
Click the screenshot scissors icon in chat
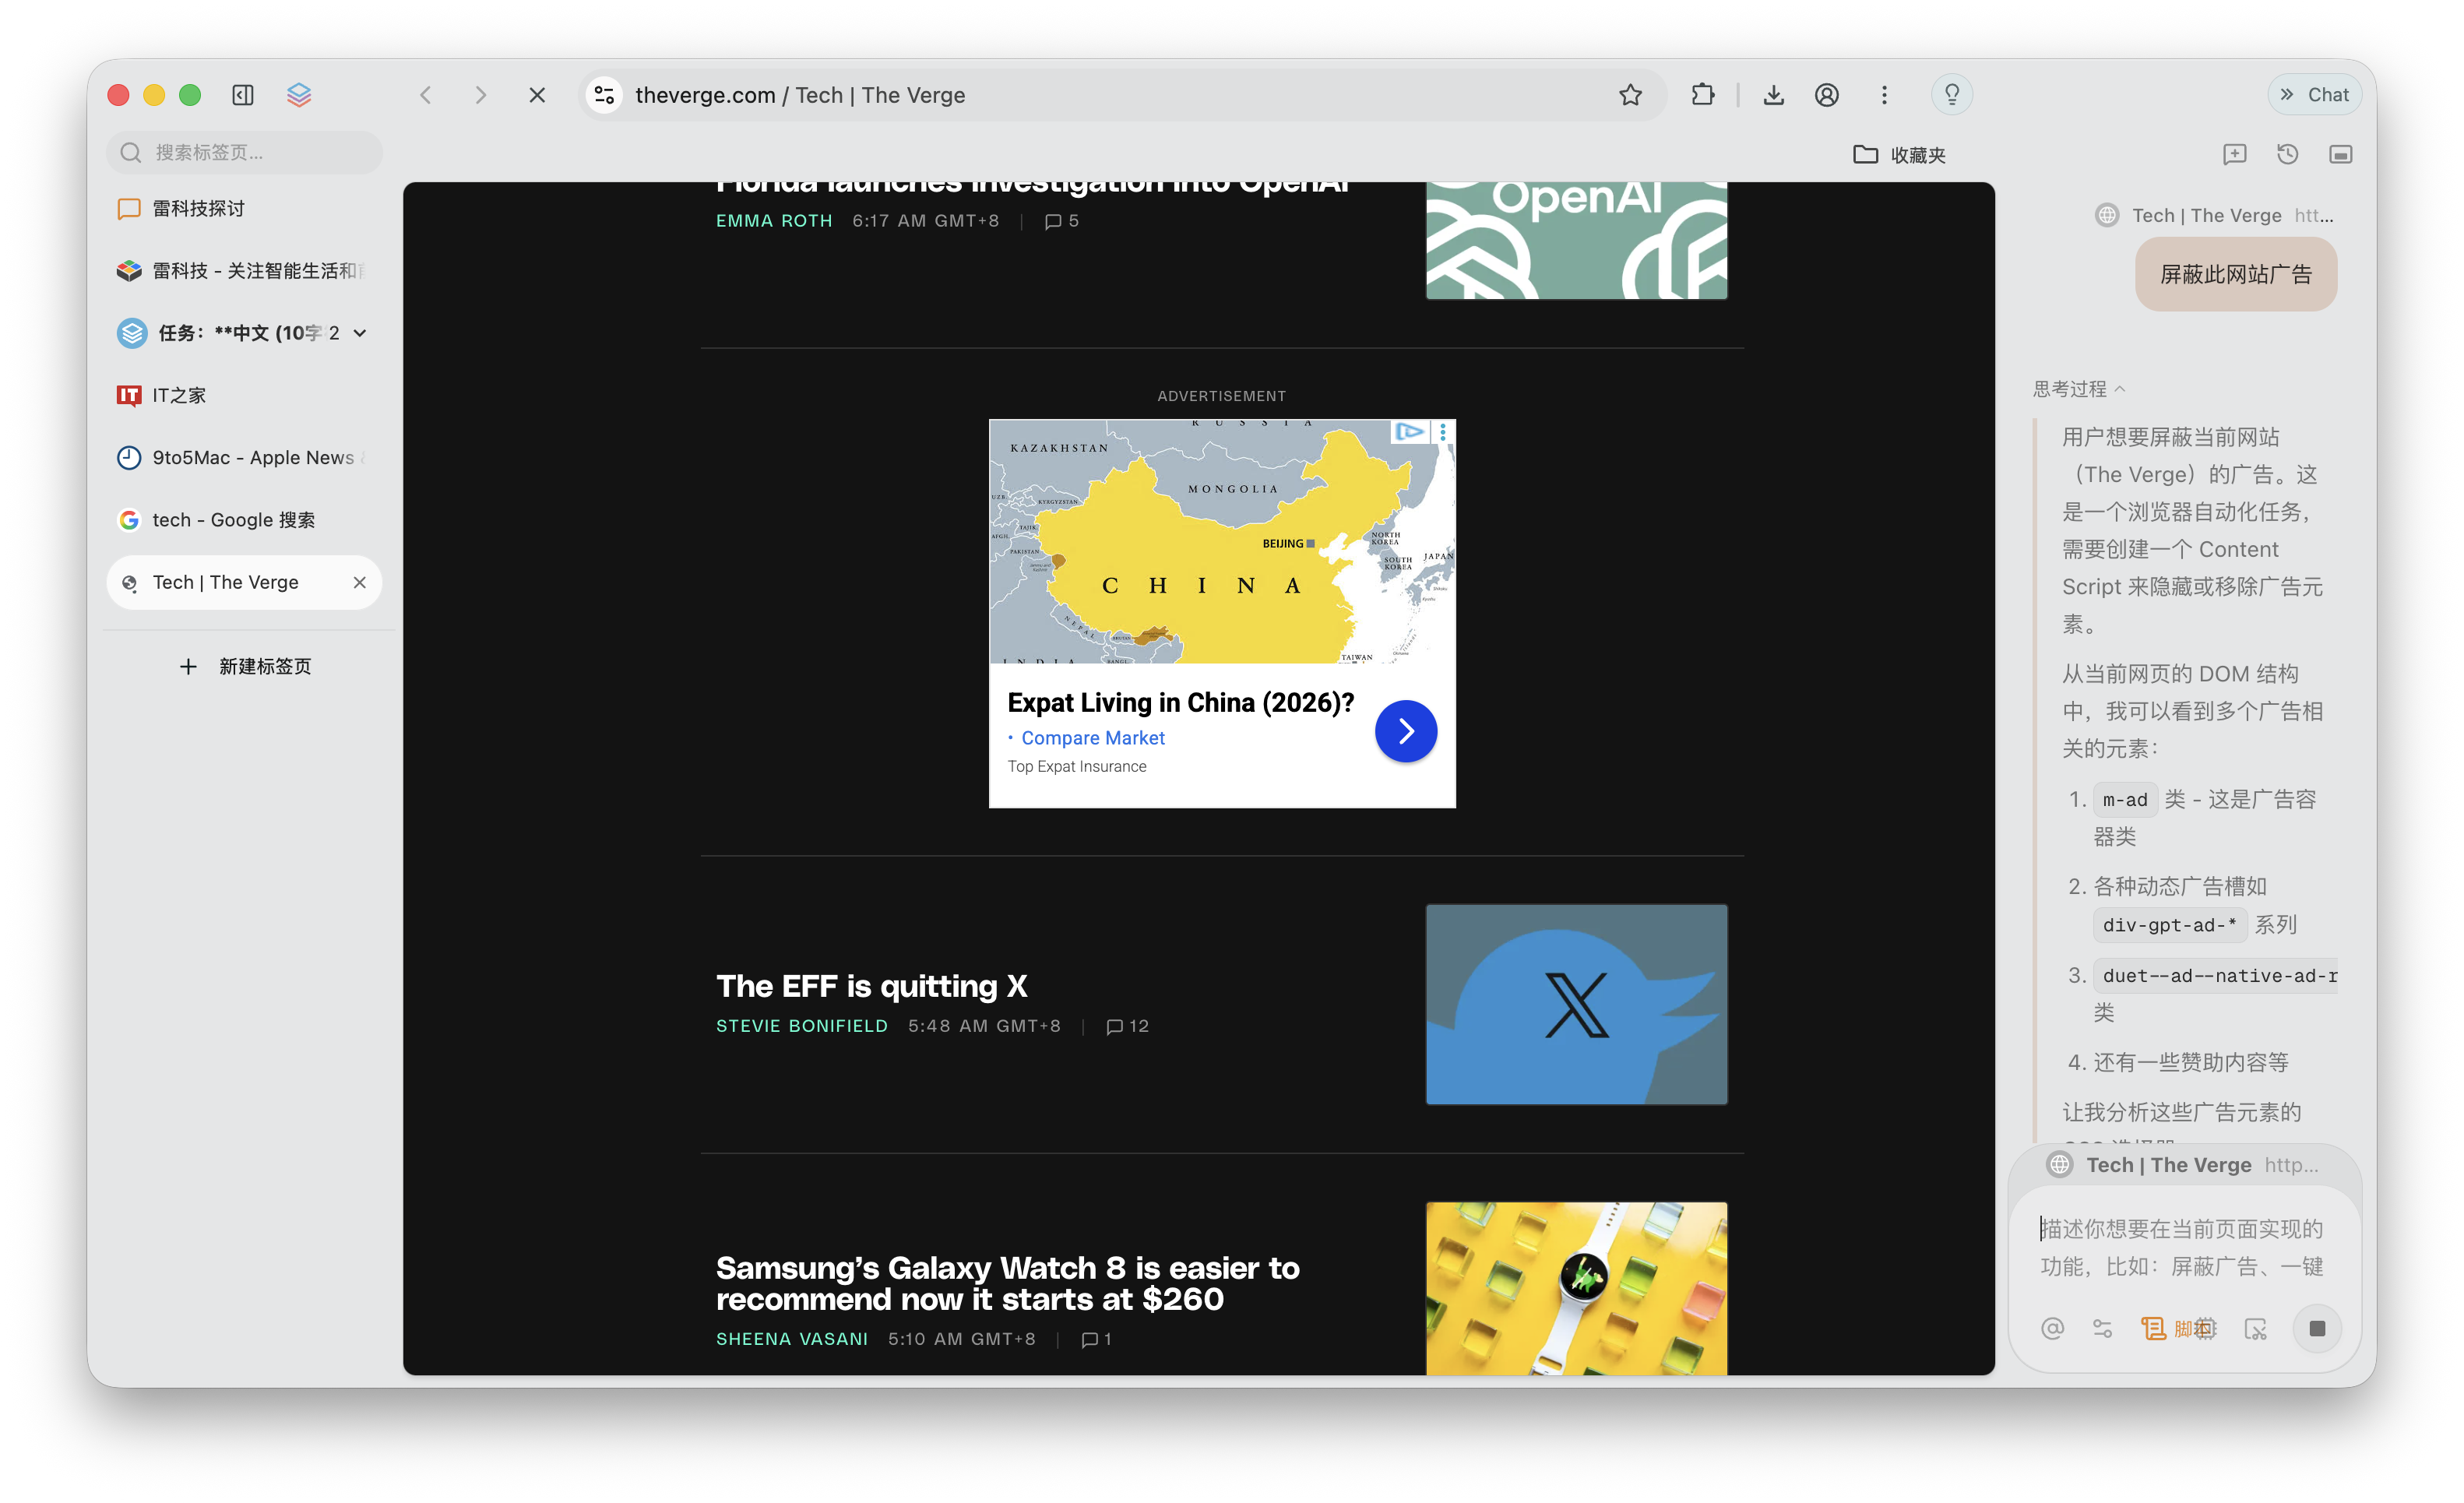point(2255,1328)
